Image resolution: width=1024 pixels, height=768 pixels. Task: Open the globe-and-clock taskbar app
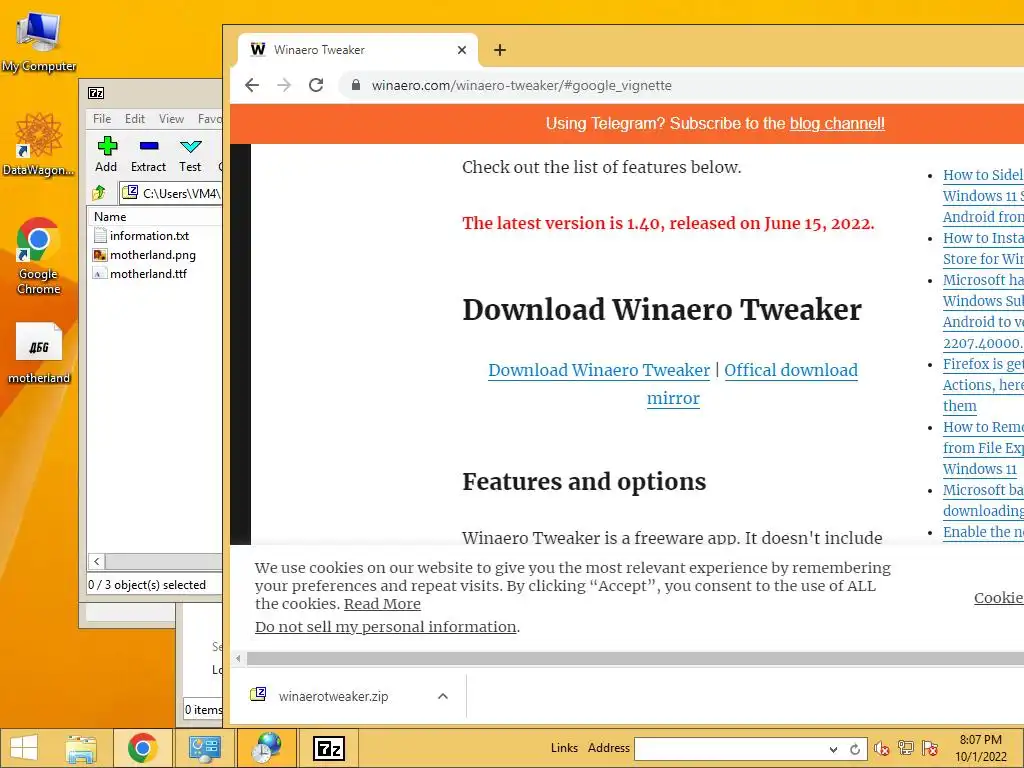coord(266,748)
